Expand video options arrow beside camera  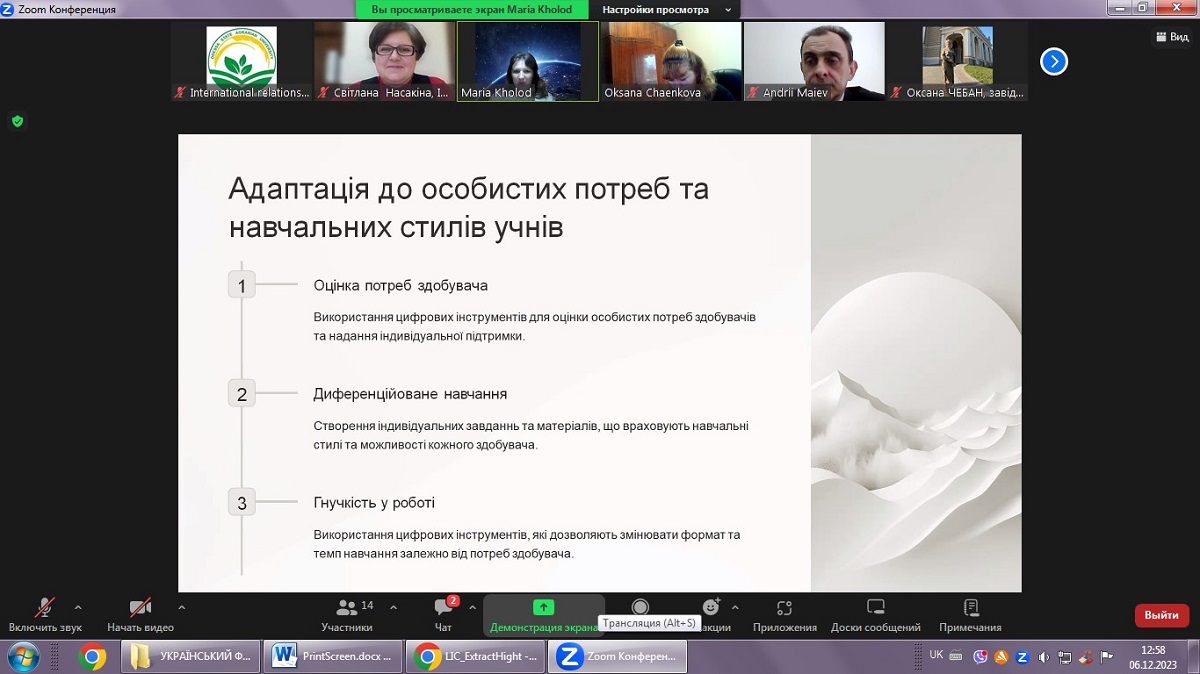pyautogui.click(x=181, y=607)
